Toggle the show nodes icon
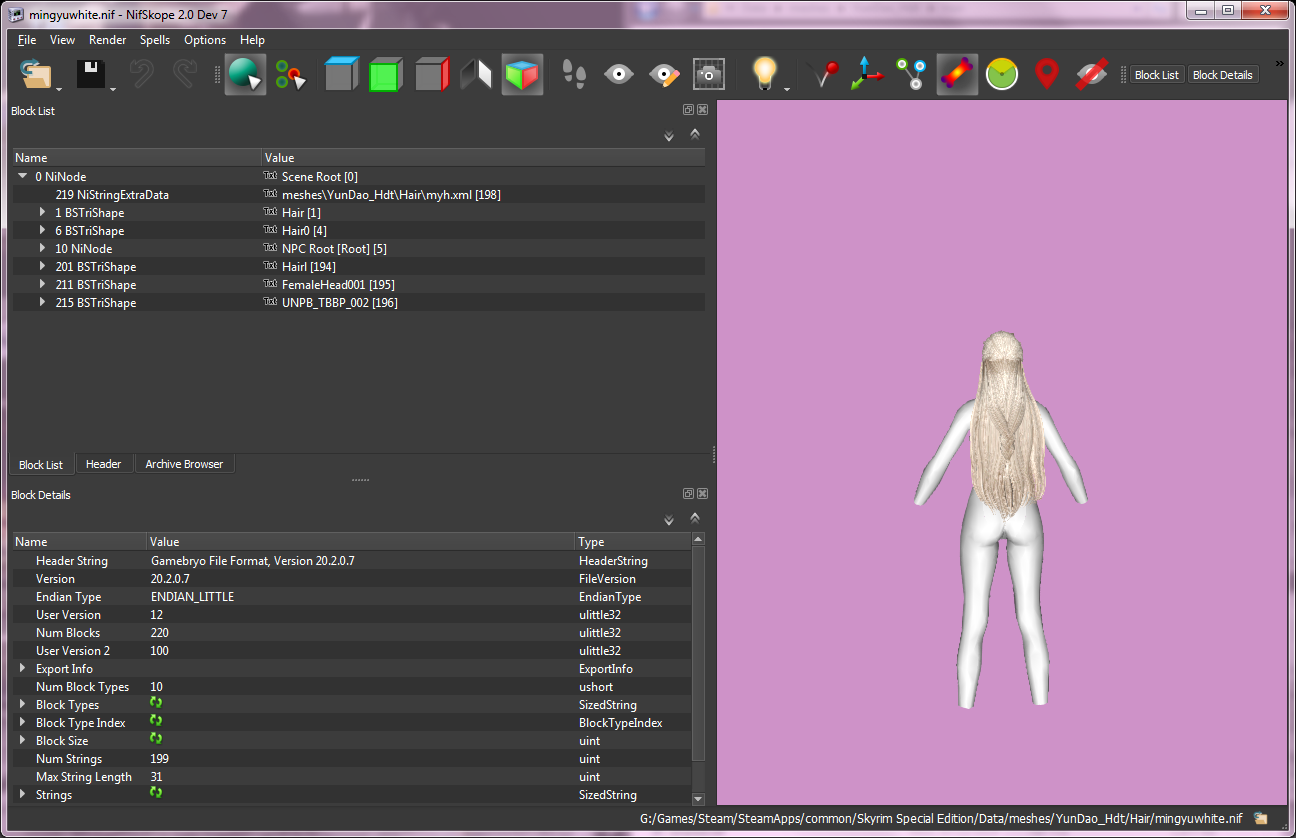The height and width of the screenshot is (838, 1296). [x=911, y=75]
